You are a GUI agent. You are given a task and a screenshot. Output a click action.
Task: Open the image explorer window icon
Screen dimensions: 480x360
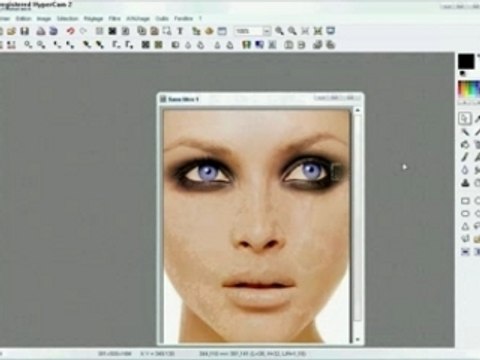[x=222, y=31]
